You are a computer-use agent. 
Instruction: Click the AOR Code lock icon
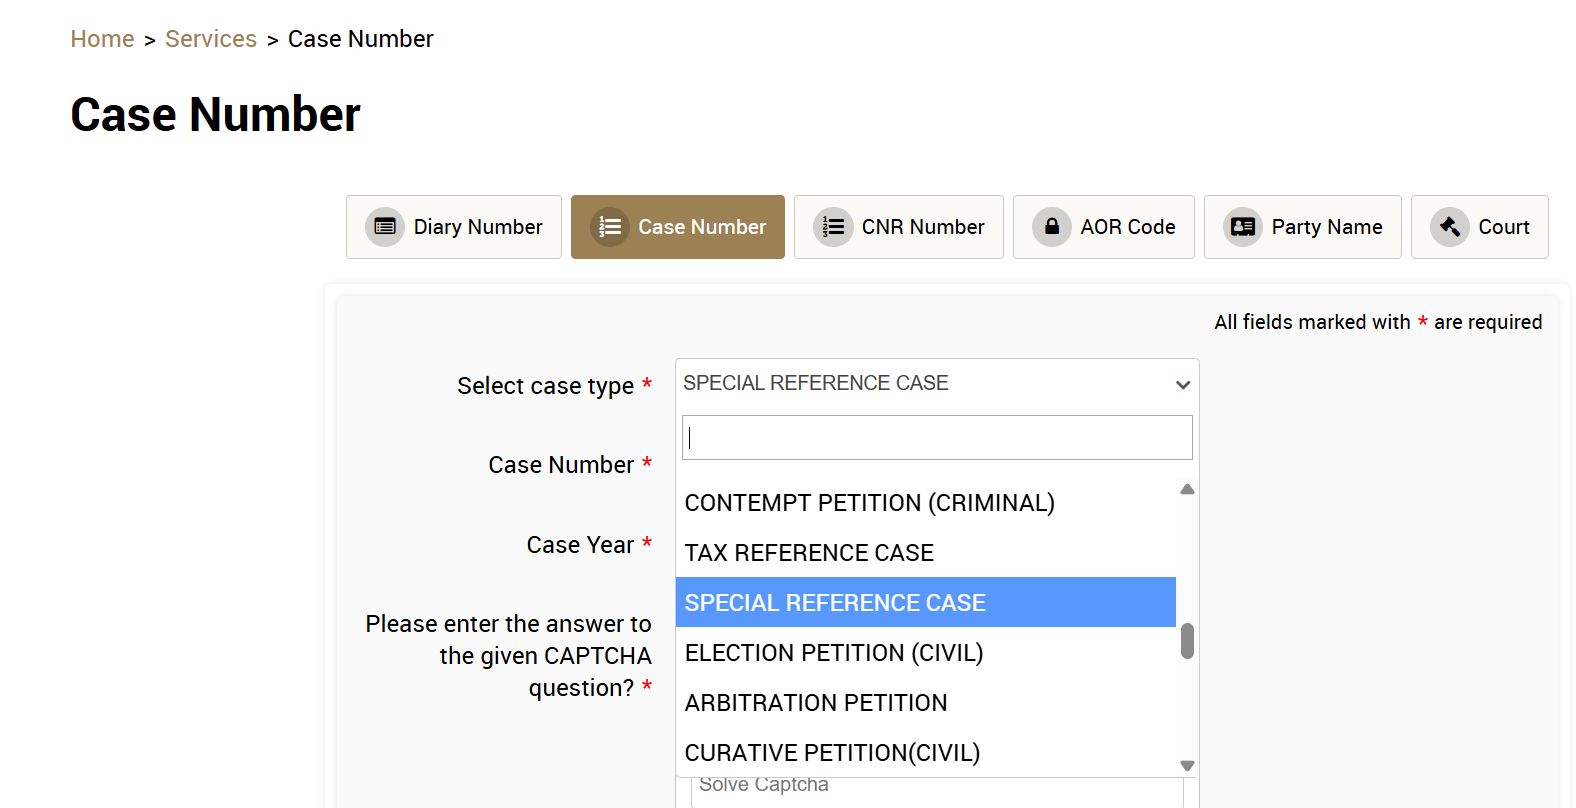coord(1052,227)
